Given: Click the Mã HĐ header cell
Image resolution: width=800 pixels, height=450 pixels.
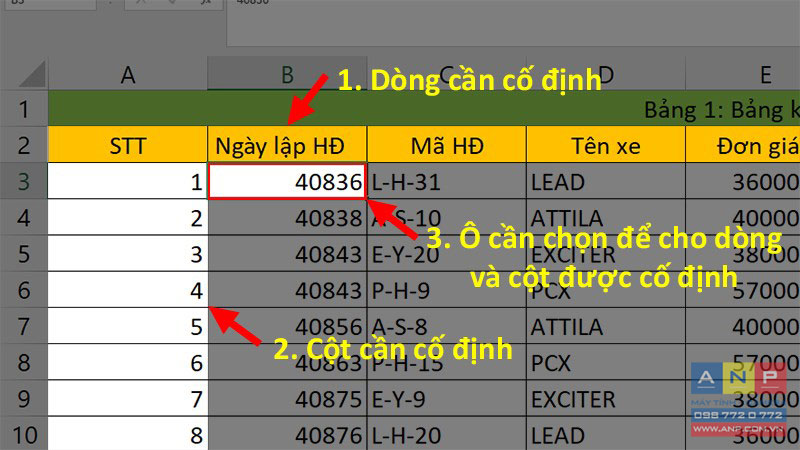Looking at the screenshot, I should click(446, 145).
